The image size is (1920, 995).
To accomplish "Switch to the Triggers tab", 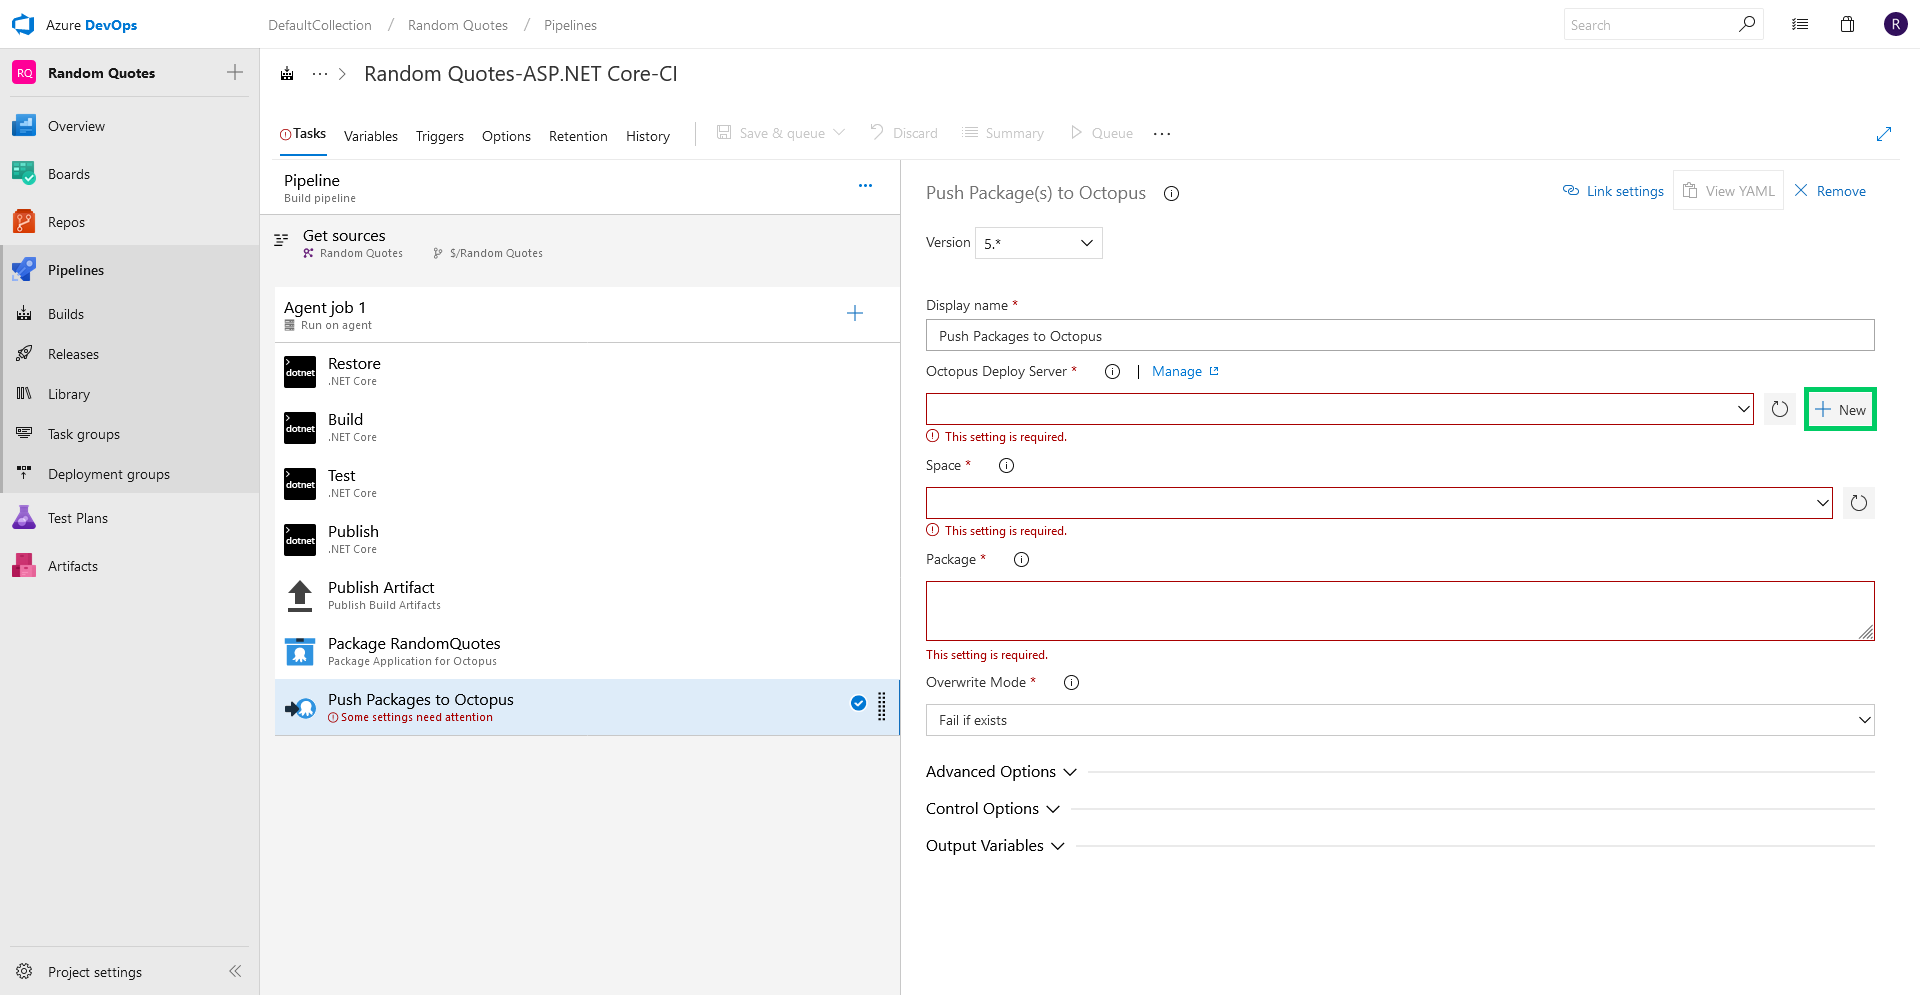I will click(440, 136).
